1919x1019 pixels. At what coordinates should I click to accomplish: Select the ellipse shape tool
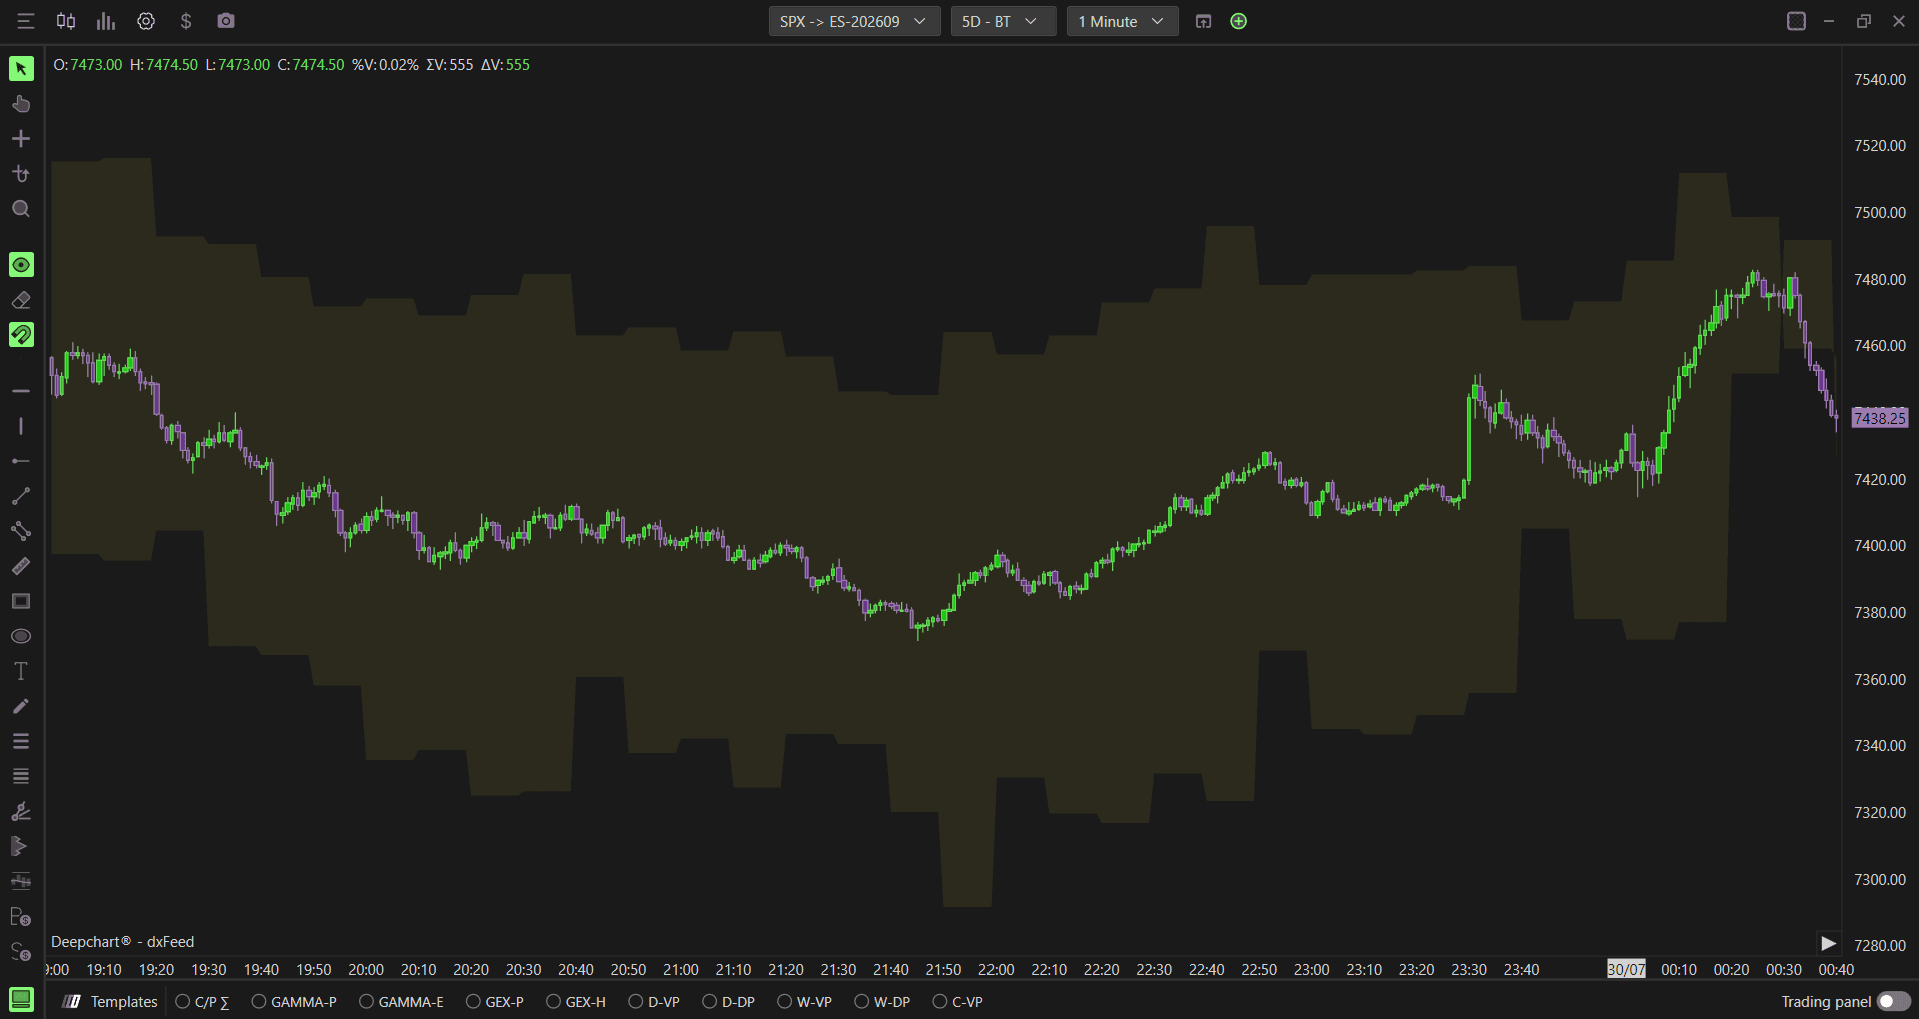pyautogui.click(x=21, y=636)
